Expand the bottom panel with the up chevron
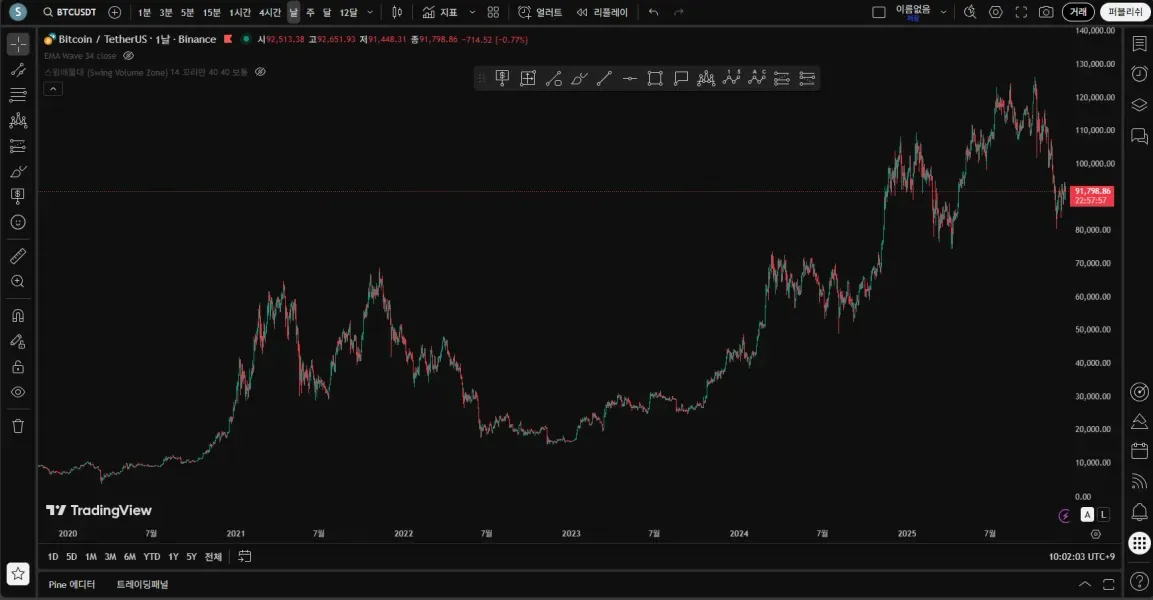1153x600 pixels. (x=1085, y=585)
